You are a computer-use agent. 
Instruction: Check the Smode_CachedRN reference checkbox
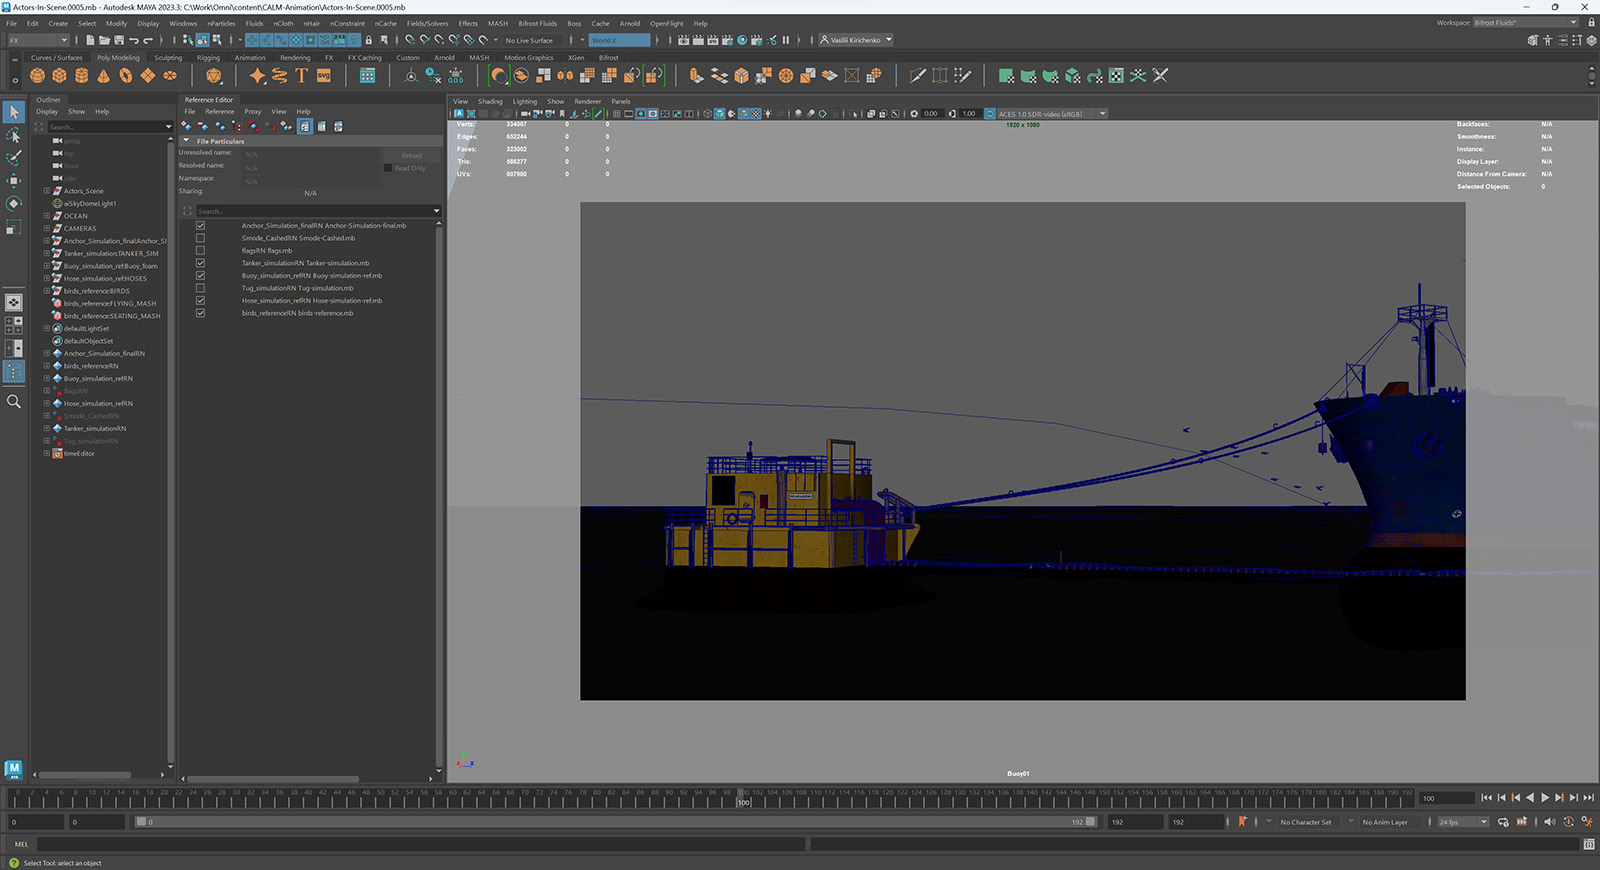[200, 238]
